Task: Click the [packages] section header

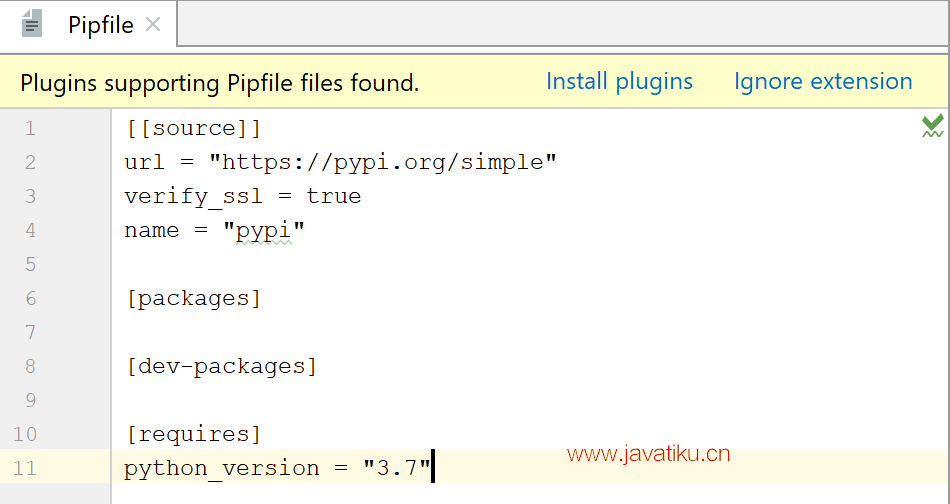Action: tap(193, 298)
